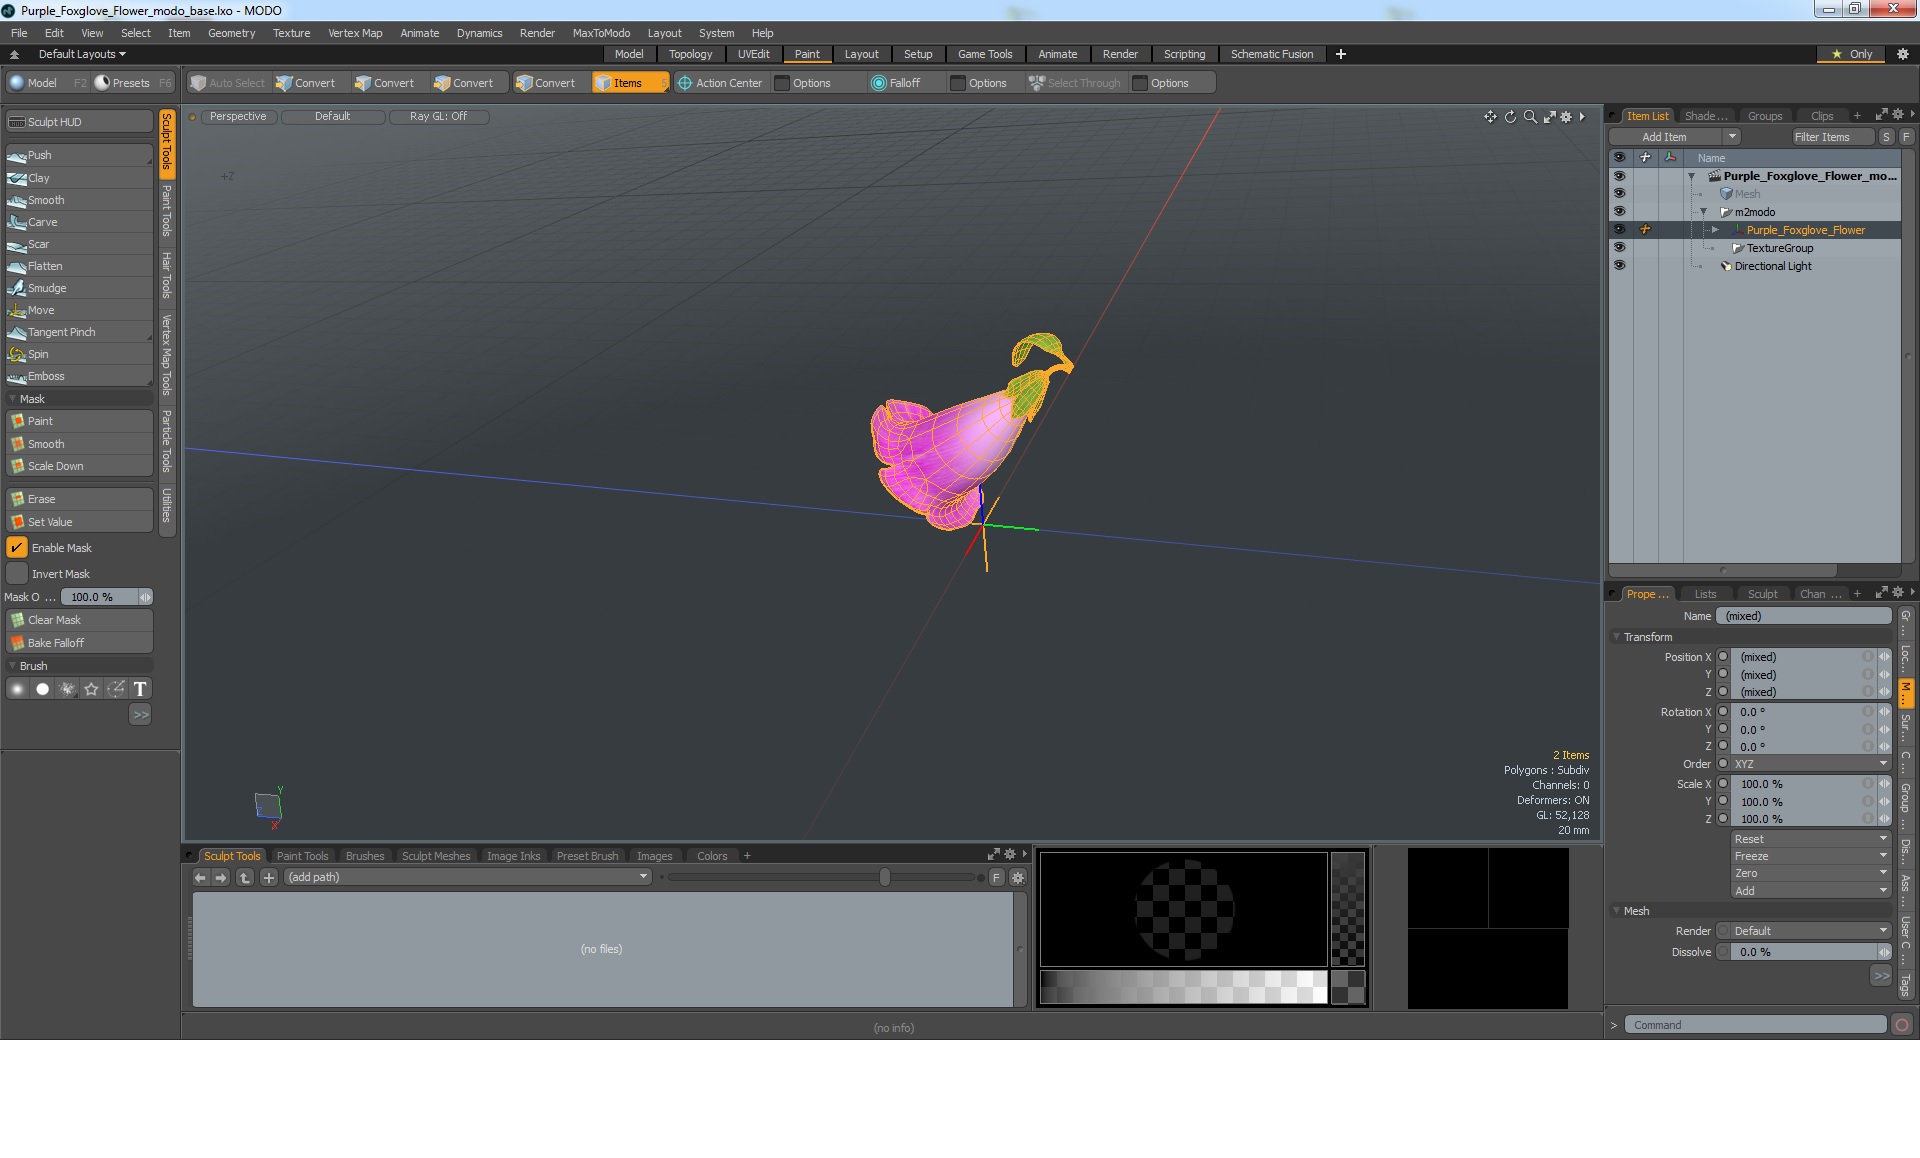Switch to the UVEdit layout tab
The width and height of the screenshot is (1920, 1158).
[x=753, y=54]
